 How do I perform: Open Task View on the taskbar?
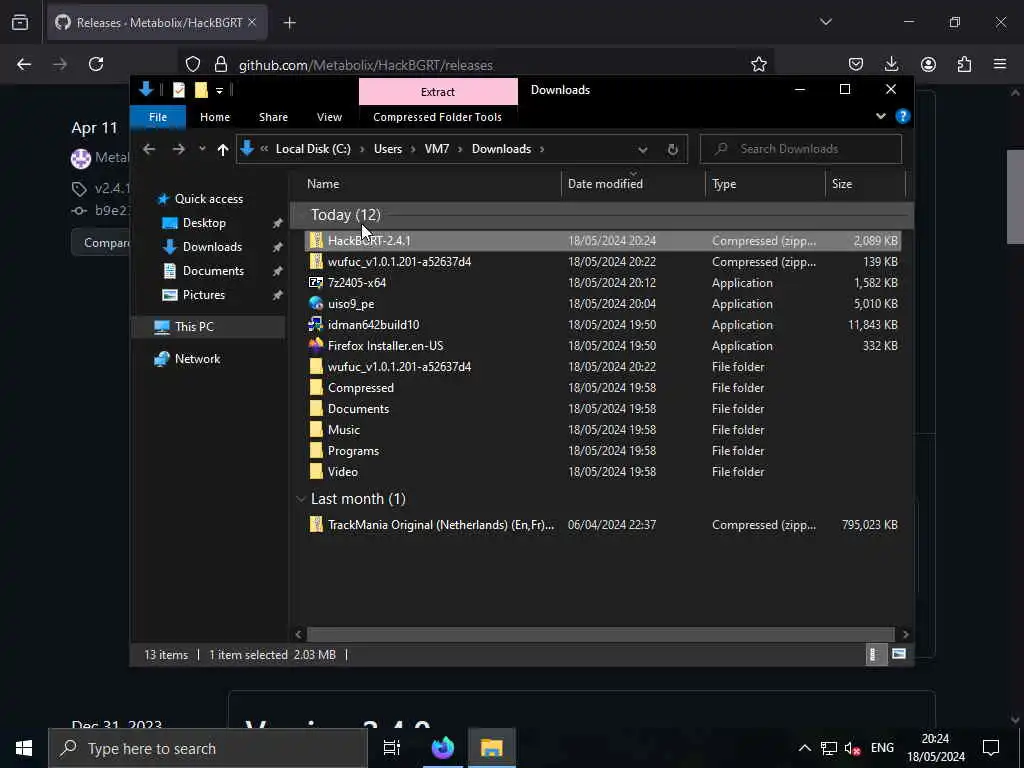coord(392,748)
